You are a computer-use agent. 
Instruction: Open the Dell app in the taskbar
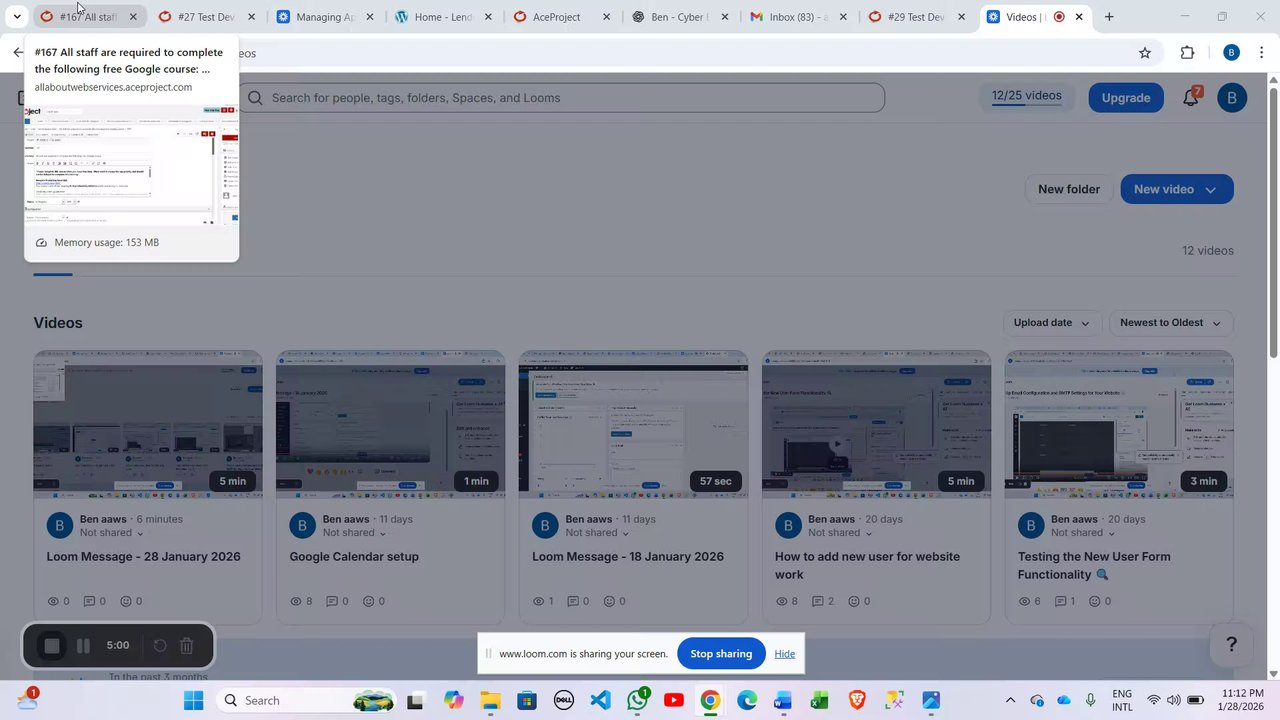click(564, 700)
